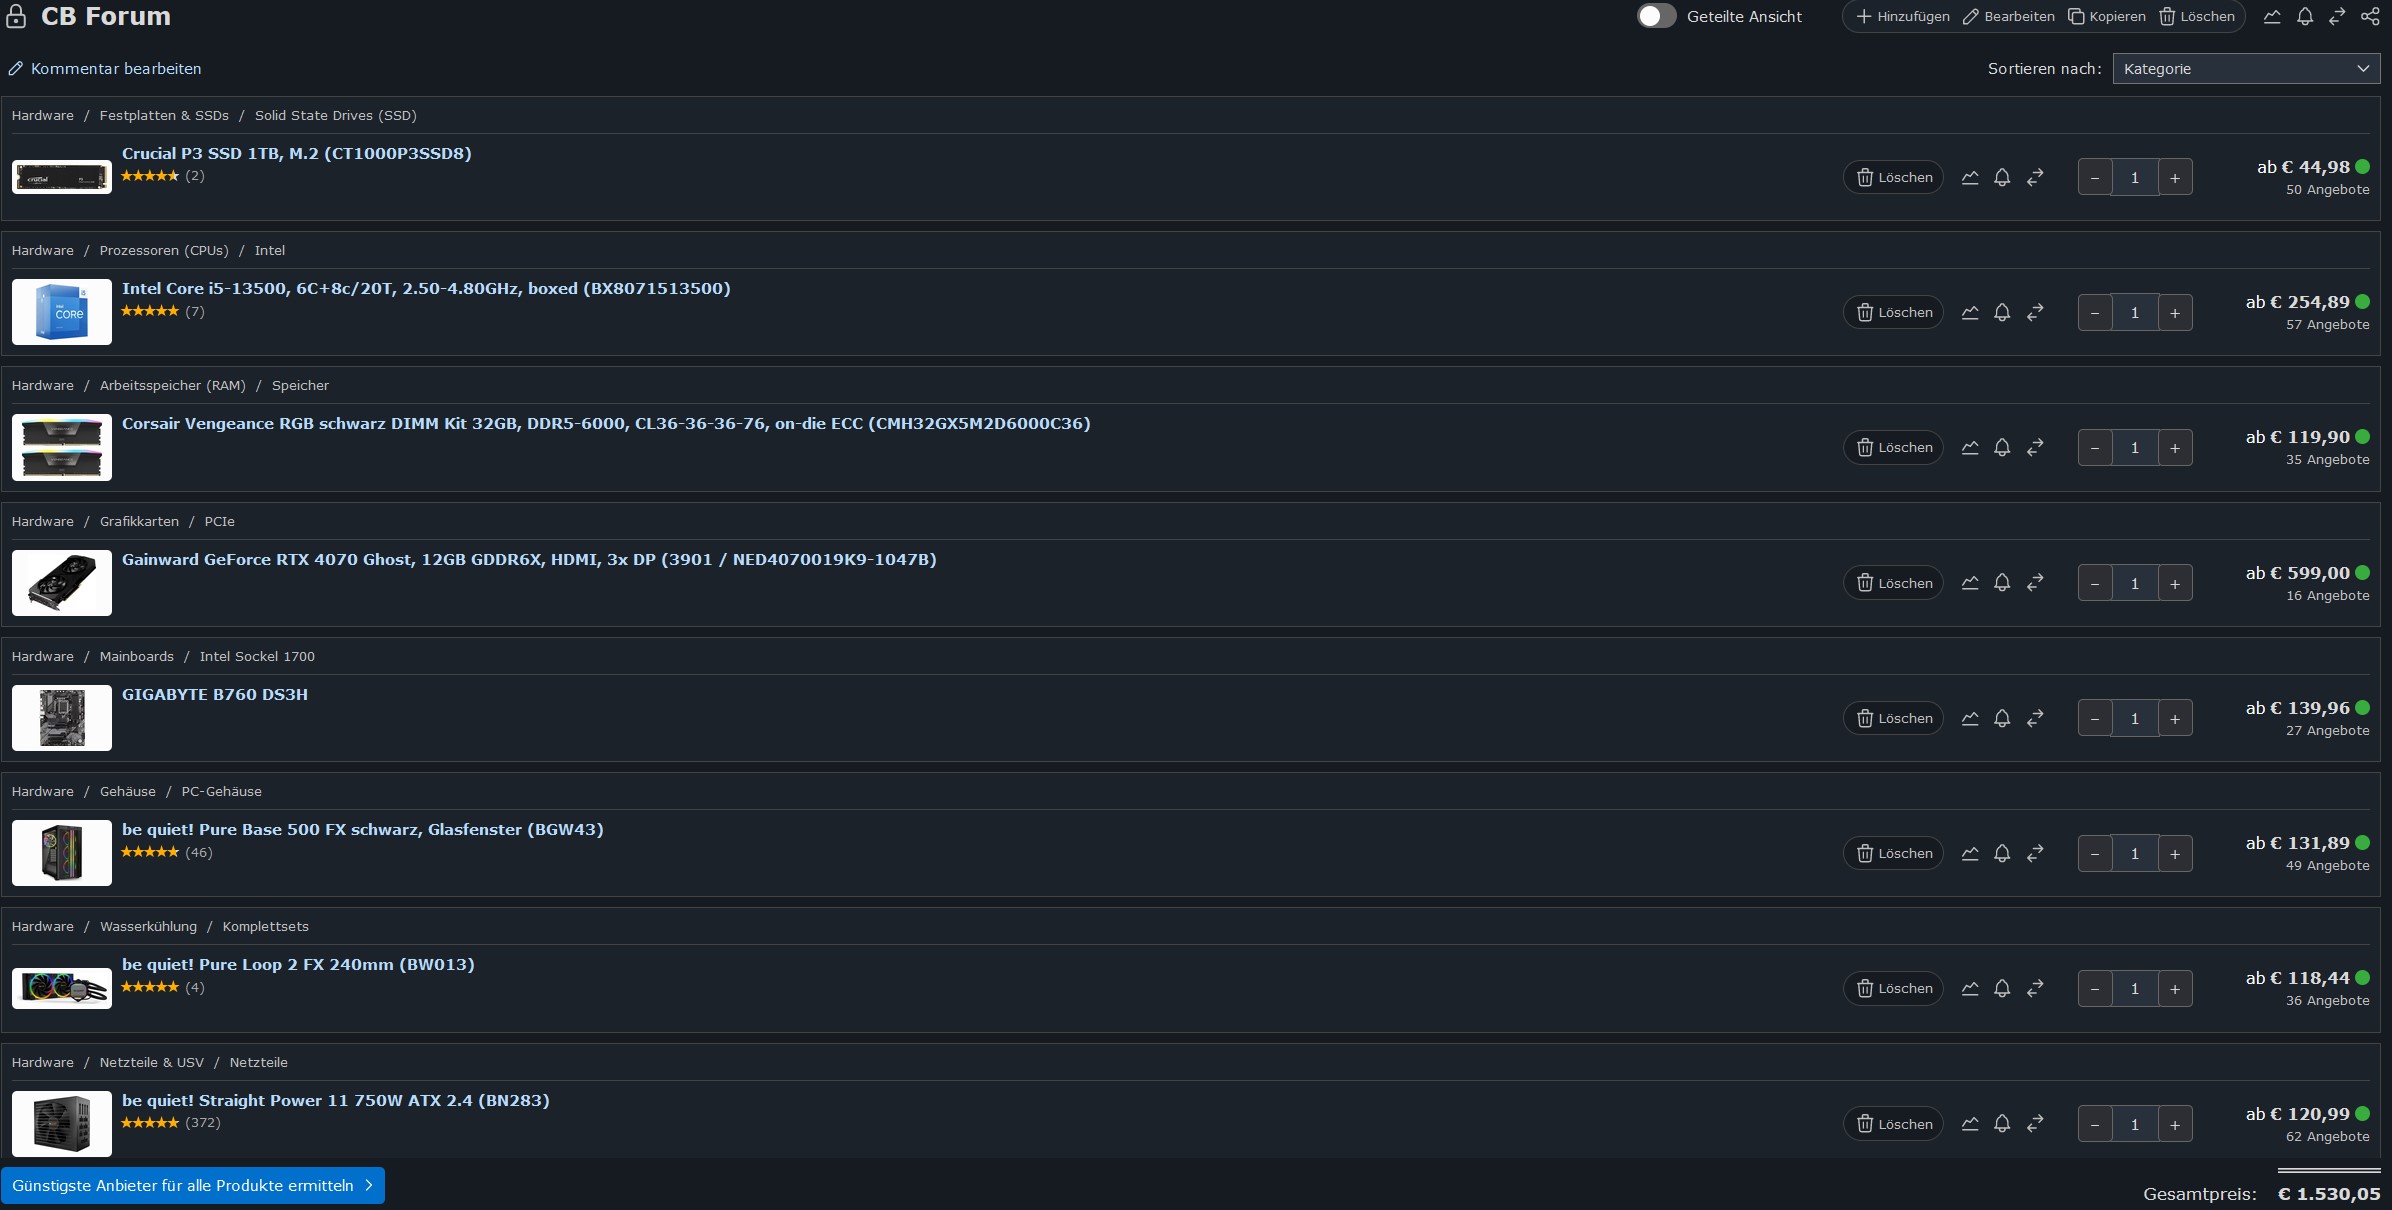Click Intel Core i5-13500 product thumbnail
The height and width of the screenshot is (1210, 2392).
click(62, 312)
